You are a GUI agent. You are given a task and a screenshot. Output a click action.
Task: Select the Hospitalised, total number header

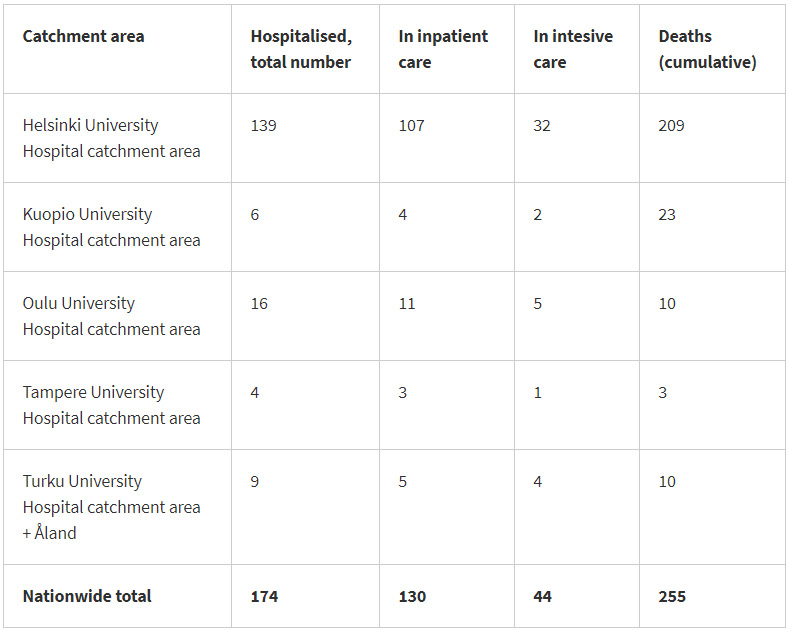(301, 49)
